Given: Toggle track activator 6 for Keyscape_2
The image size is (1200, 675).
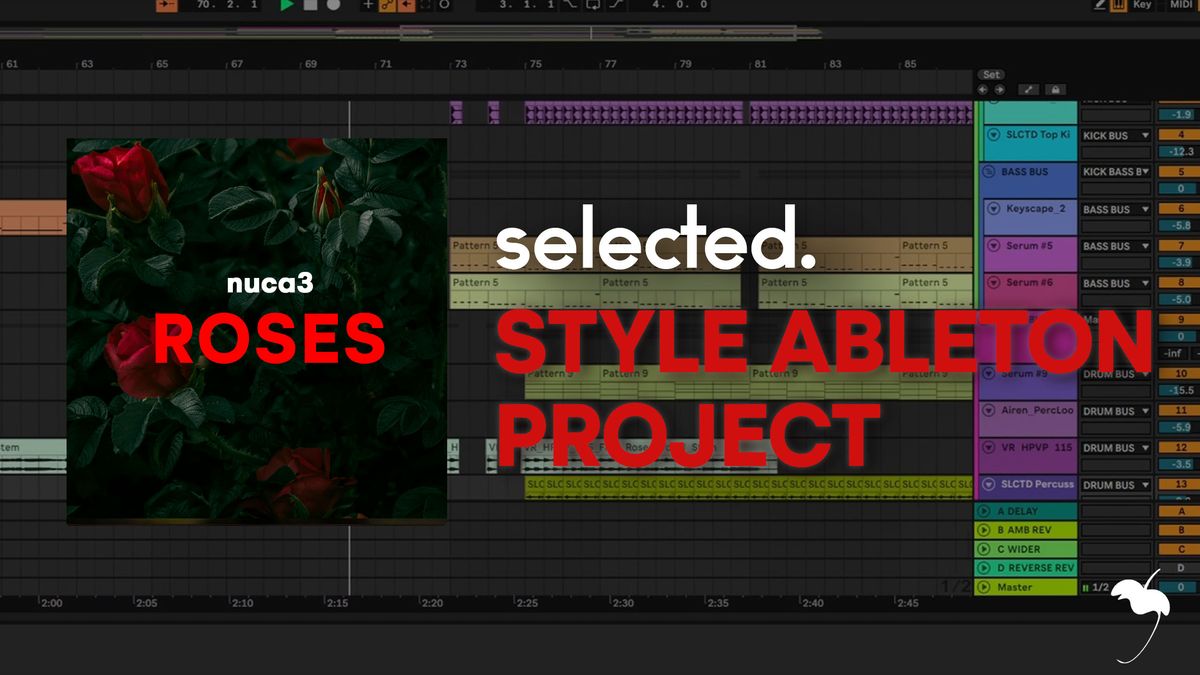Looking at the screenshot, I should 1180,208.
